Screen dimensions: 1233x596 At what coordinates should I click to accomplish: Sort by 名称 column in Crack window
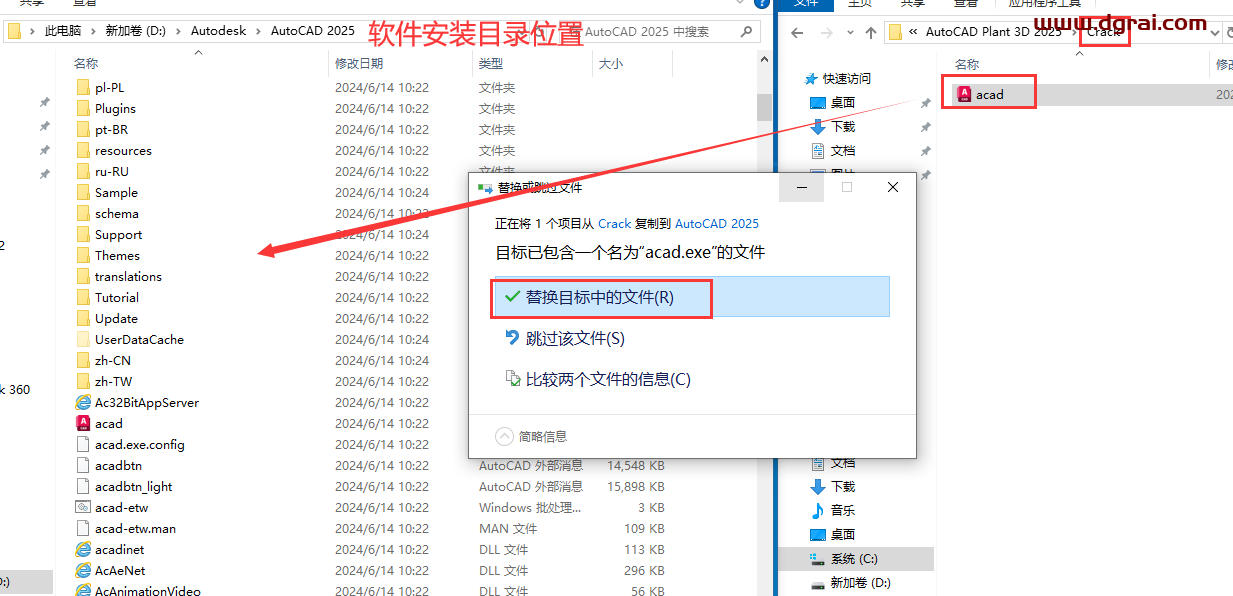click(967, 64)
